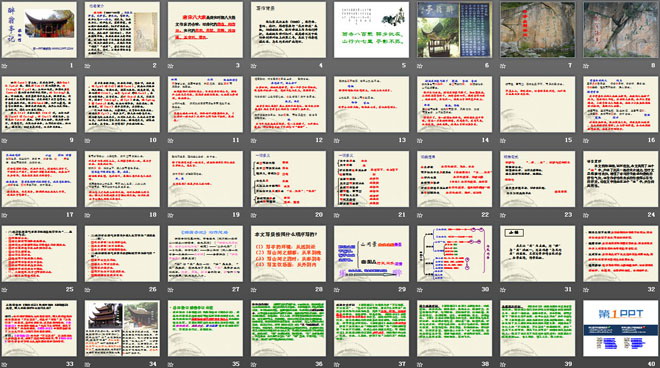660x368 pixels.
Task: Select slide 5 with green poem text
Action: pos(371,30)
